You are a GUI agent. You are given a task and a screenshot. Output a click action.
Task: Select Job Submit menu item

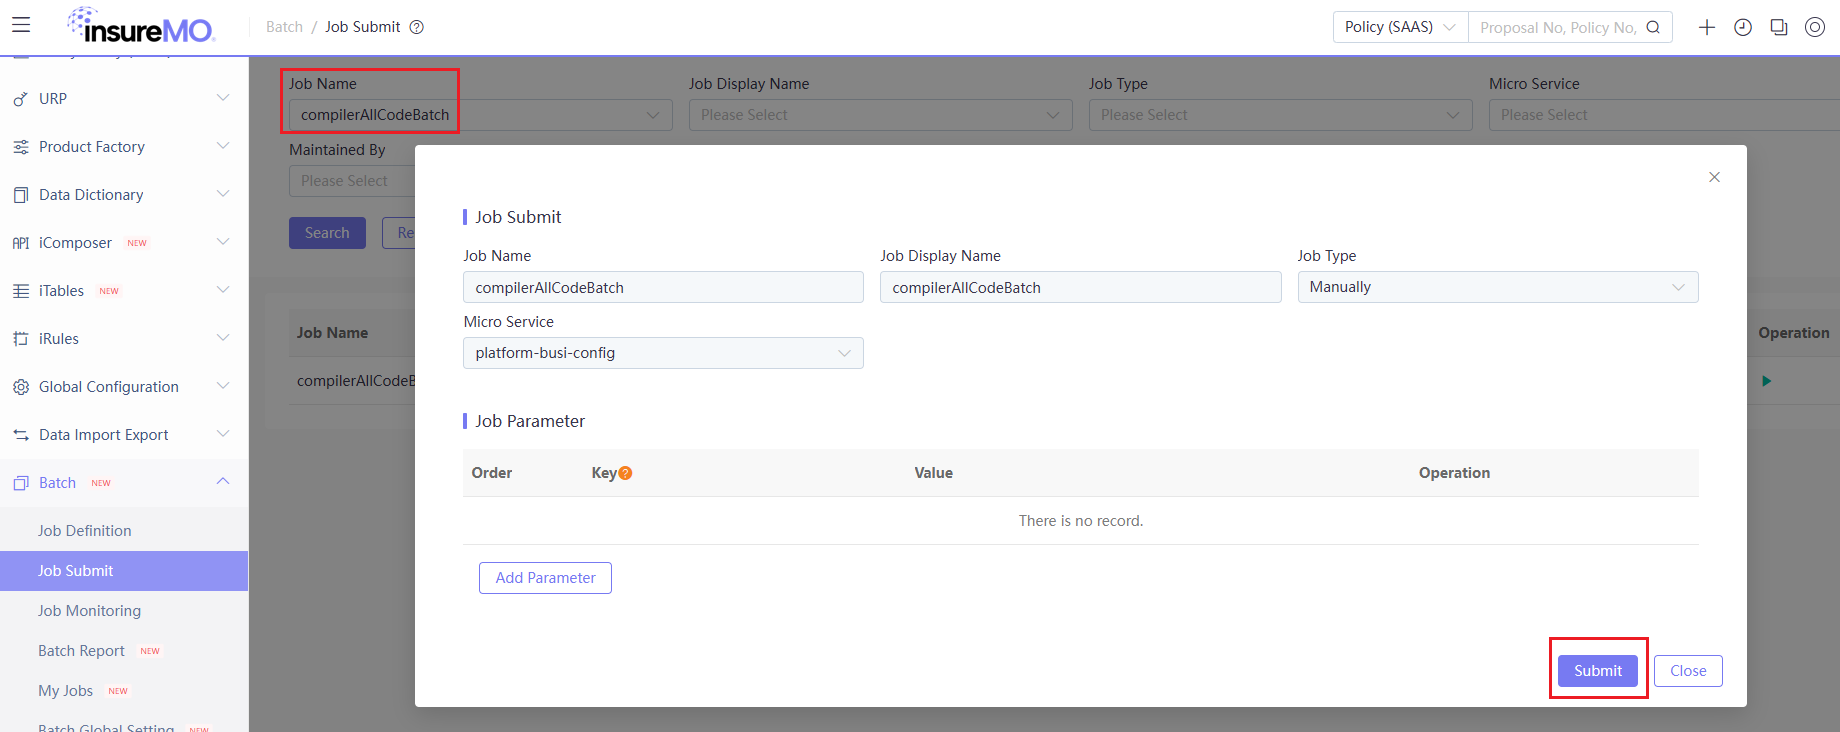124,571
